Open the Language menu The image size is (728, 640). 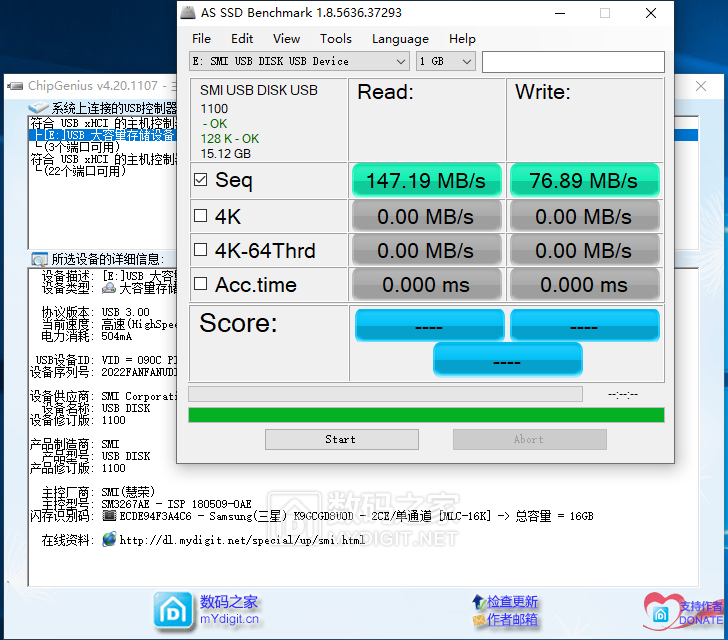[x=400, y=39]
